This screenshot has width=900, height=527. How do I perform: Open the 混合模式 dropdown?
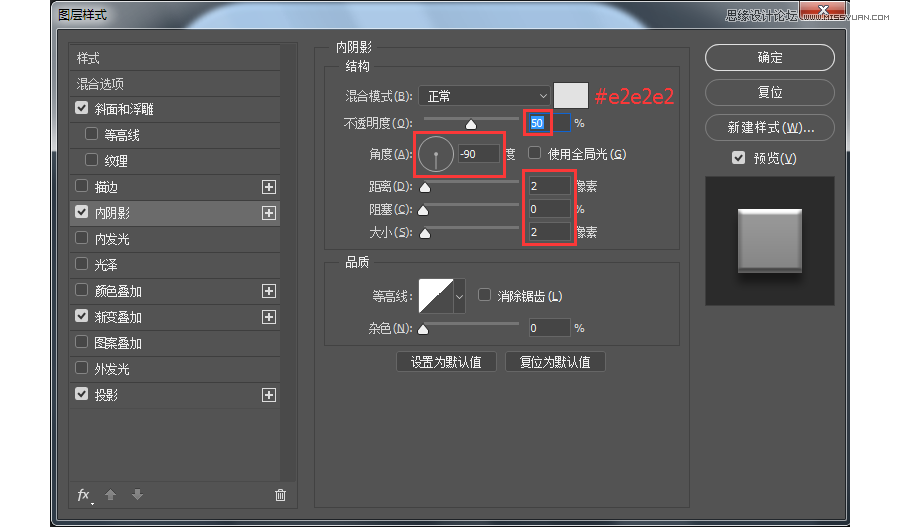[486, 96]
